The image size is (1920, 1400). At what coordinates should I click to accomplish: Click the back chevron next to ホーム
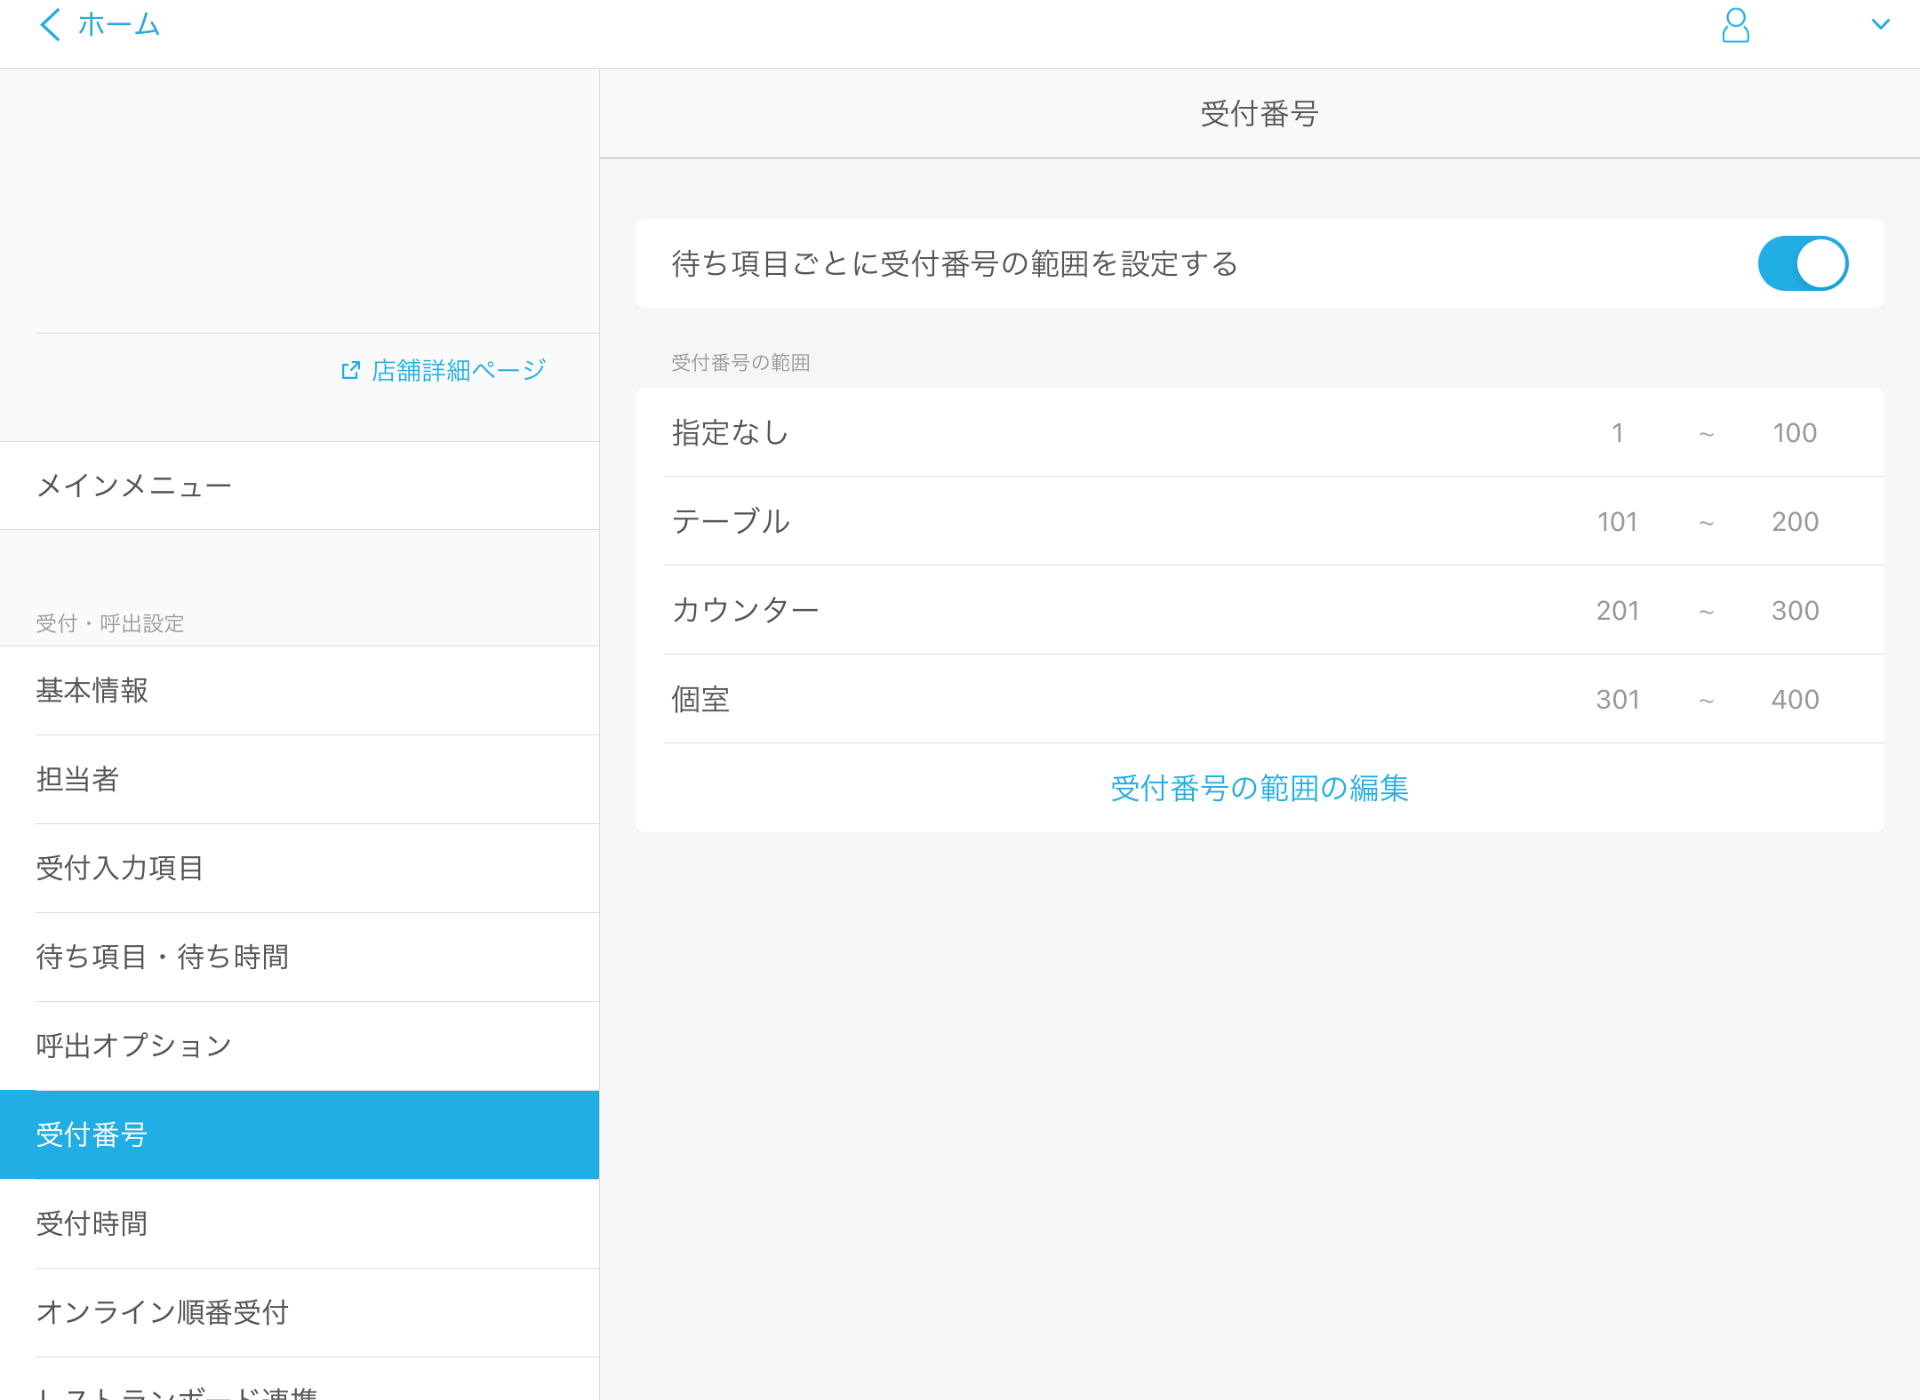pyautogui.click(x=50, y=24)
